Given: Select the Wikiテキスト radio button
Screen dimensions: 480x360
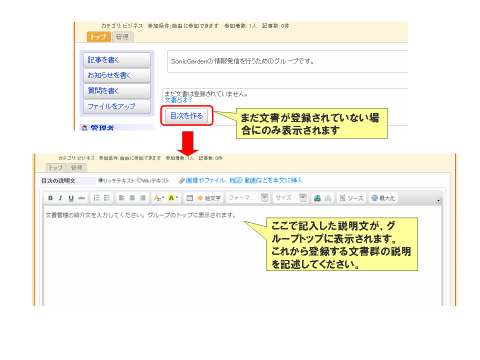Looking at the screenshot, I should point(139,180).
